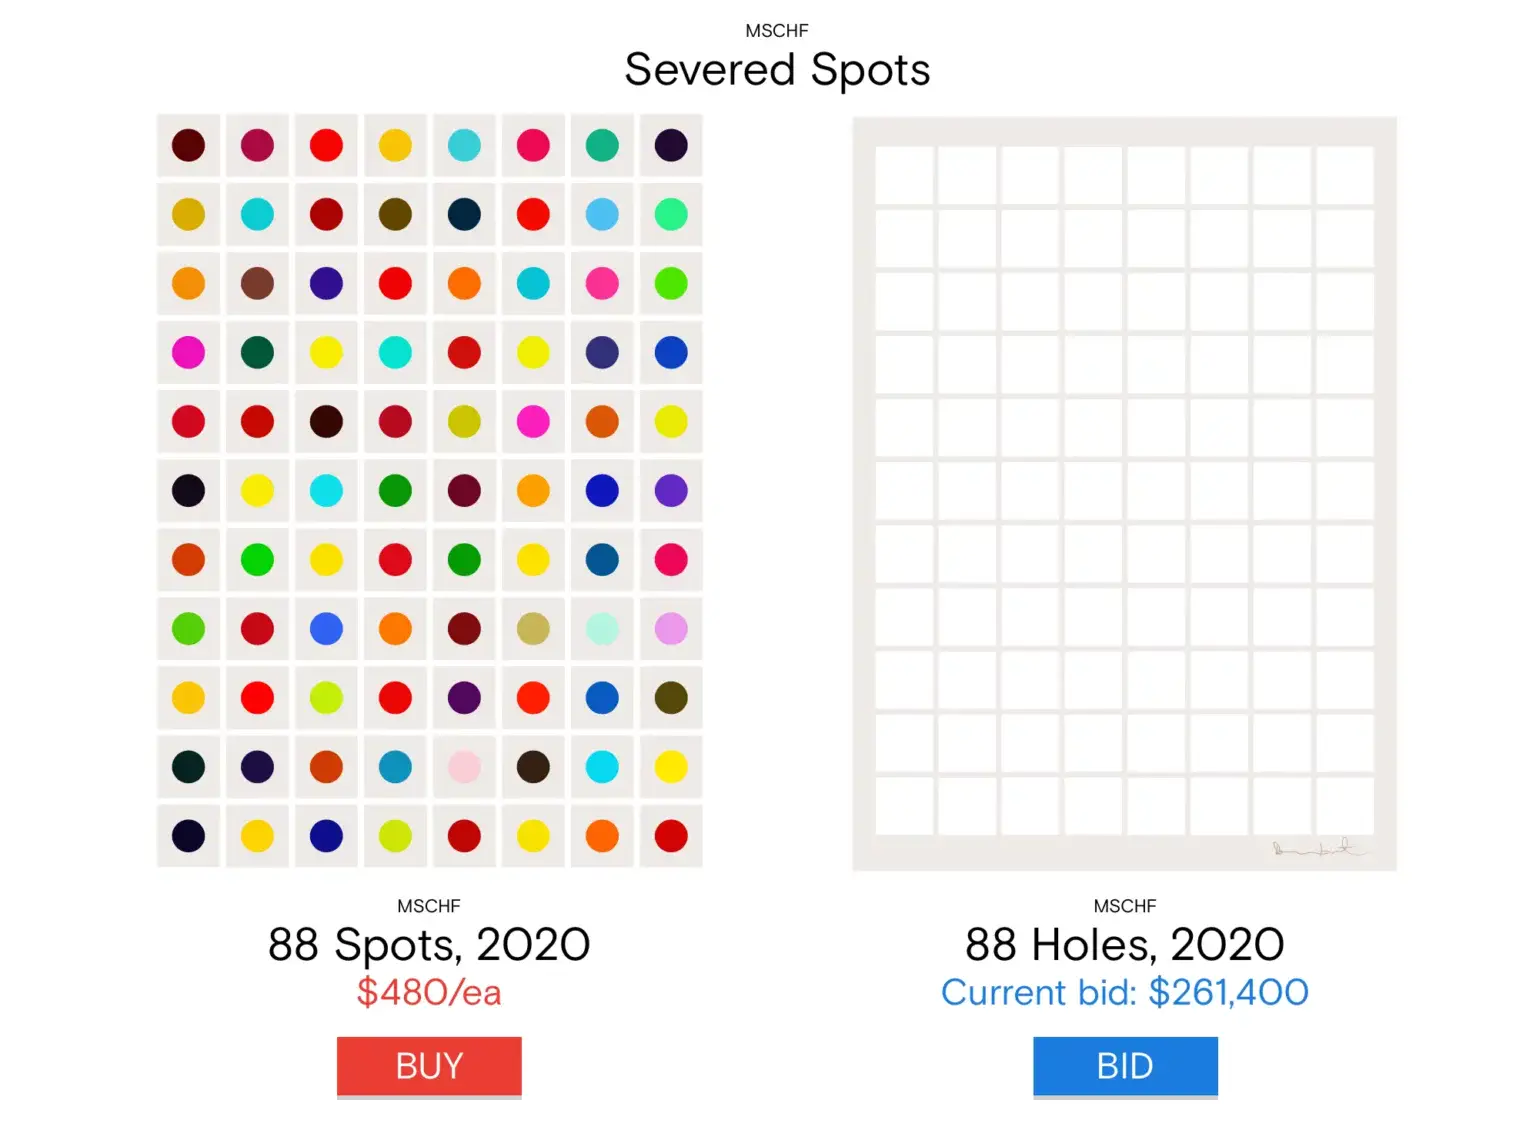Click the $480/ea price text

tap(429, 992)
